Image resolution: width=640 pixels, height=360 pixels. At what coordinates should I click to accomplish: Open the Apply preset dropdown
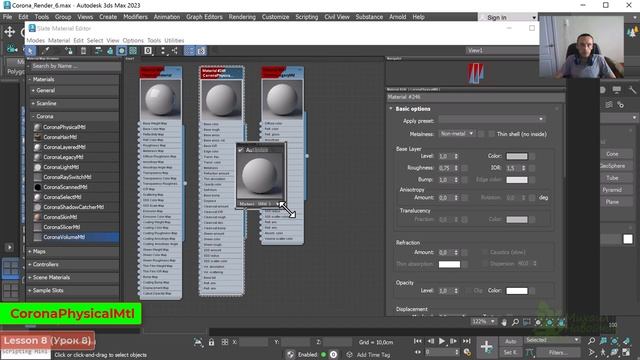click(x=492, y=119)
